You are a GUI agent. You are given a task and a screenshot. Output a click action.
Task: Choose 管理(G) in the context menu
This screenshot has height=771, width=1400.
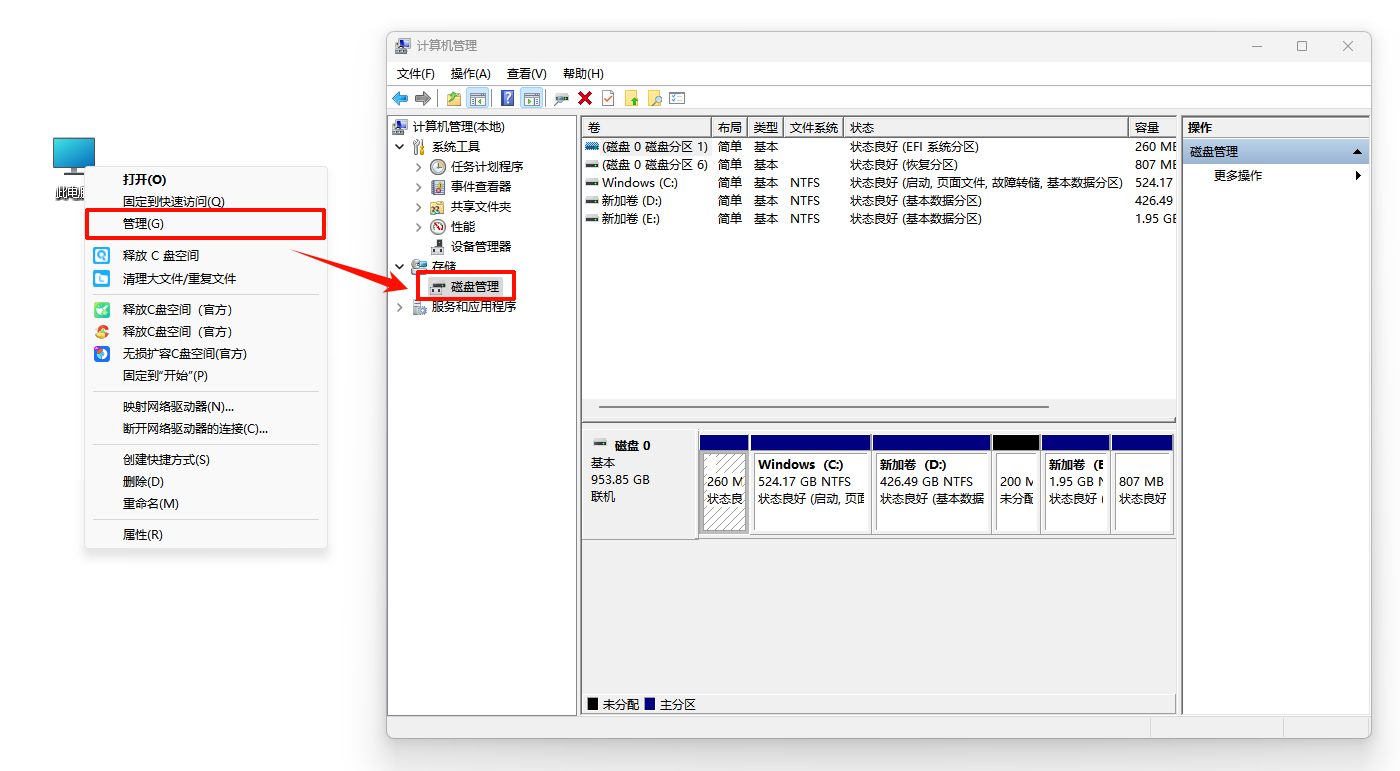[x=142, y=224]
